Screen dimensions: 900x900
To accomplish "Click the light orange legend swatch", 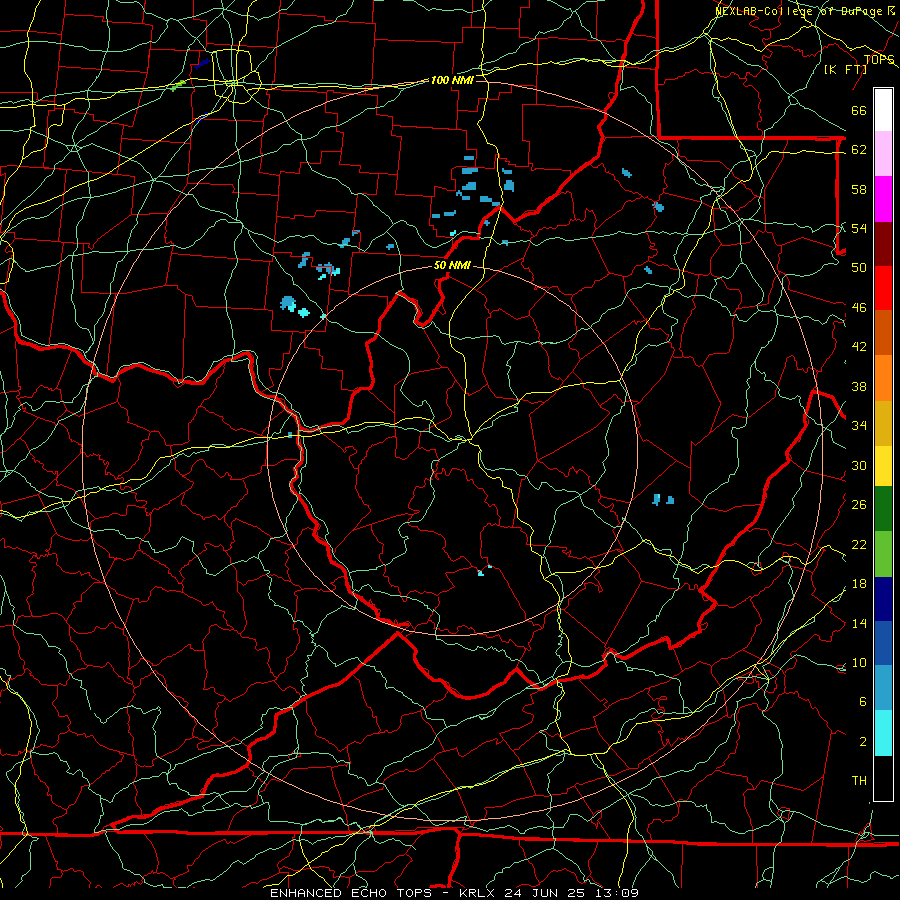I will pos(883,378).
